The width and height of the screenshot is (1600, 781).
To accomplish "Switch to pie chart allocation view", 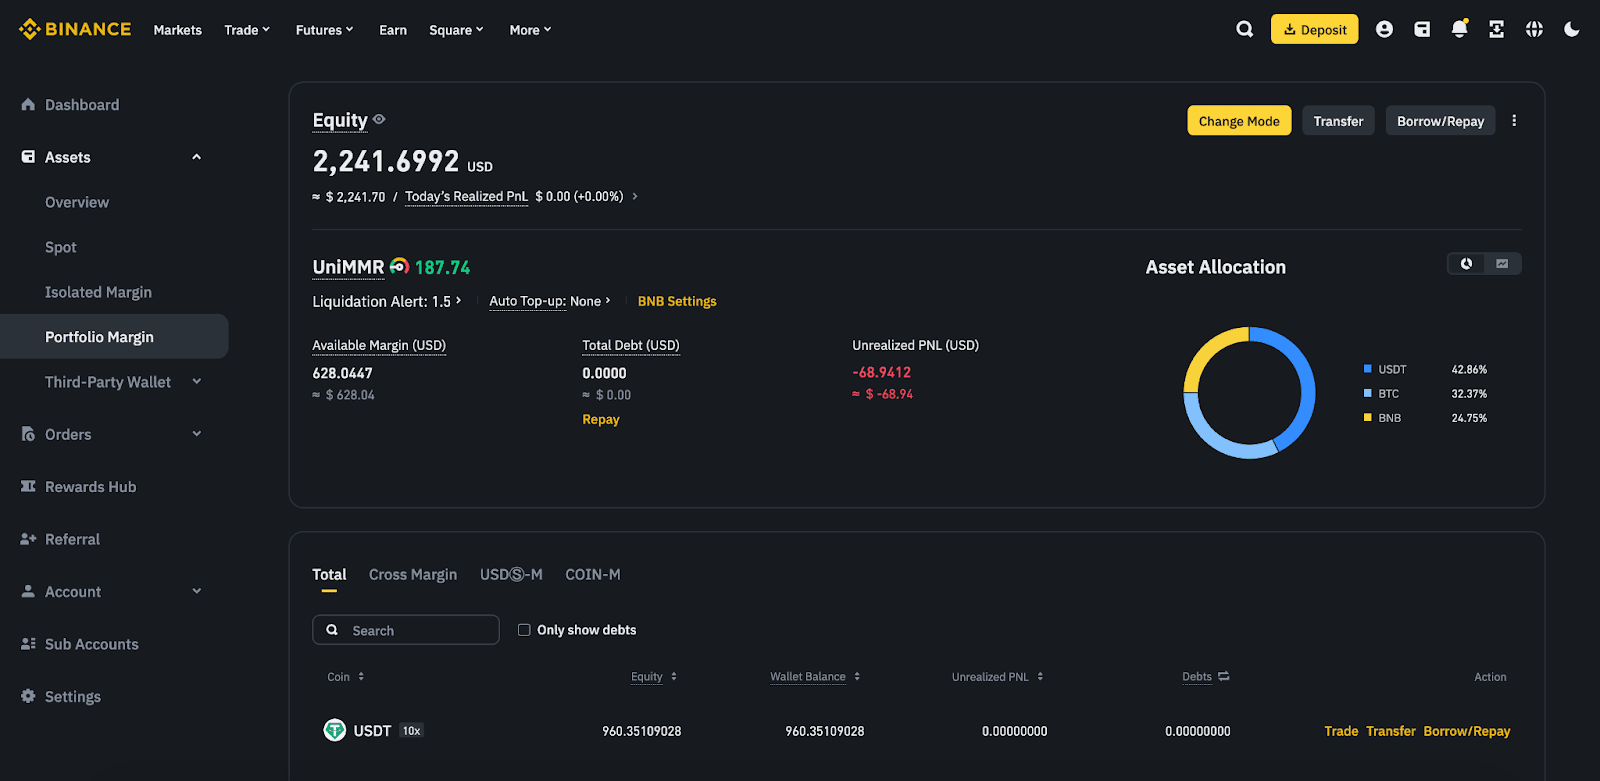I will pyautogui.click(x=1466, y=264).
